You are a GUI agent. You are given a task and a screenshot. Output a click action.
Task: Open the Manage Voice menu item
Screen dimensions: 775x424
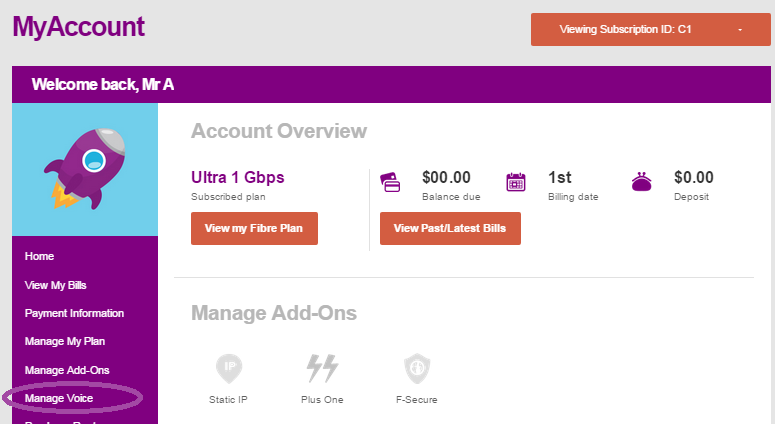click(x=59, y=398)
